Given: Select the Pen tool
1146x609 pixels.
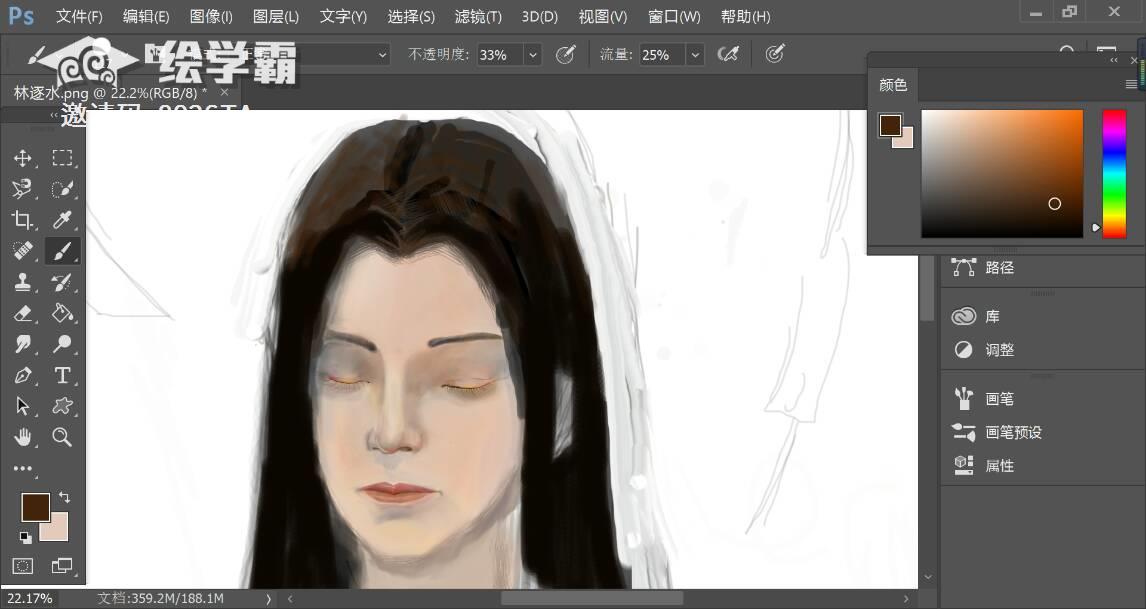Looking at the screenshot, I should [x=23, y=375].
